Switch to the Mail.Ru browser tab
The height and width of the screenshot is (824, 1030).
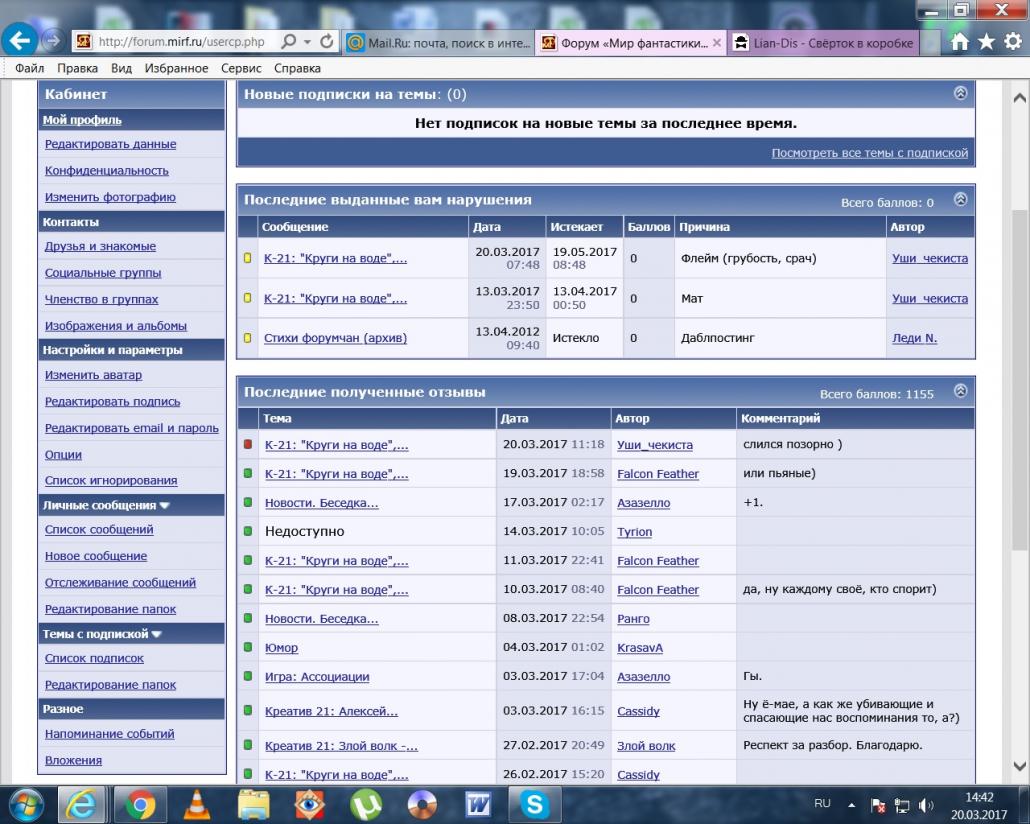pos(436,43)
